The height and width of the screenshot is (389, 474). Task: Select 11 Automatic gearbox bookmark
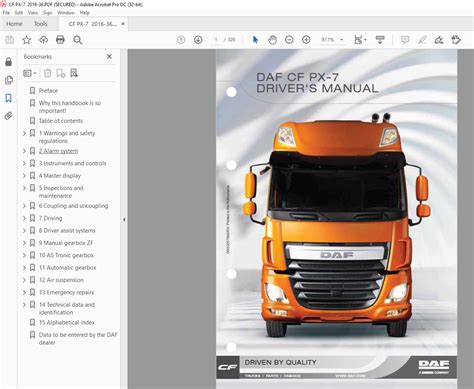coord(67,268)
